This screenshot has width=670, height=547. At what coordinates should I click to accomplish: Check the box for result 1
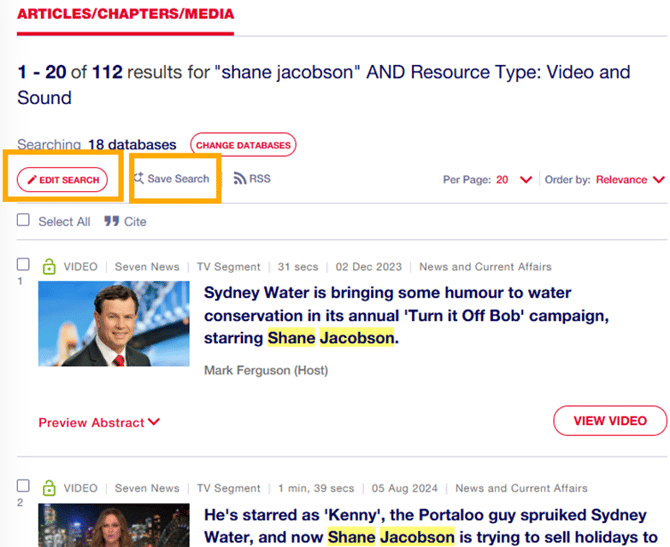tap(24, 265)
